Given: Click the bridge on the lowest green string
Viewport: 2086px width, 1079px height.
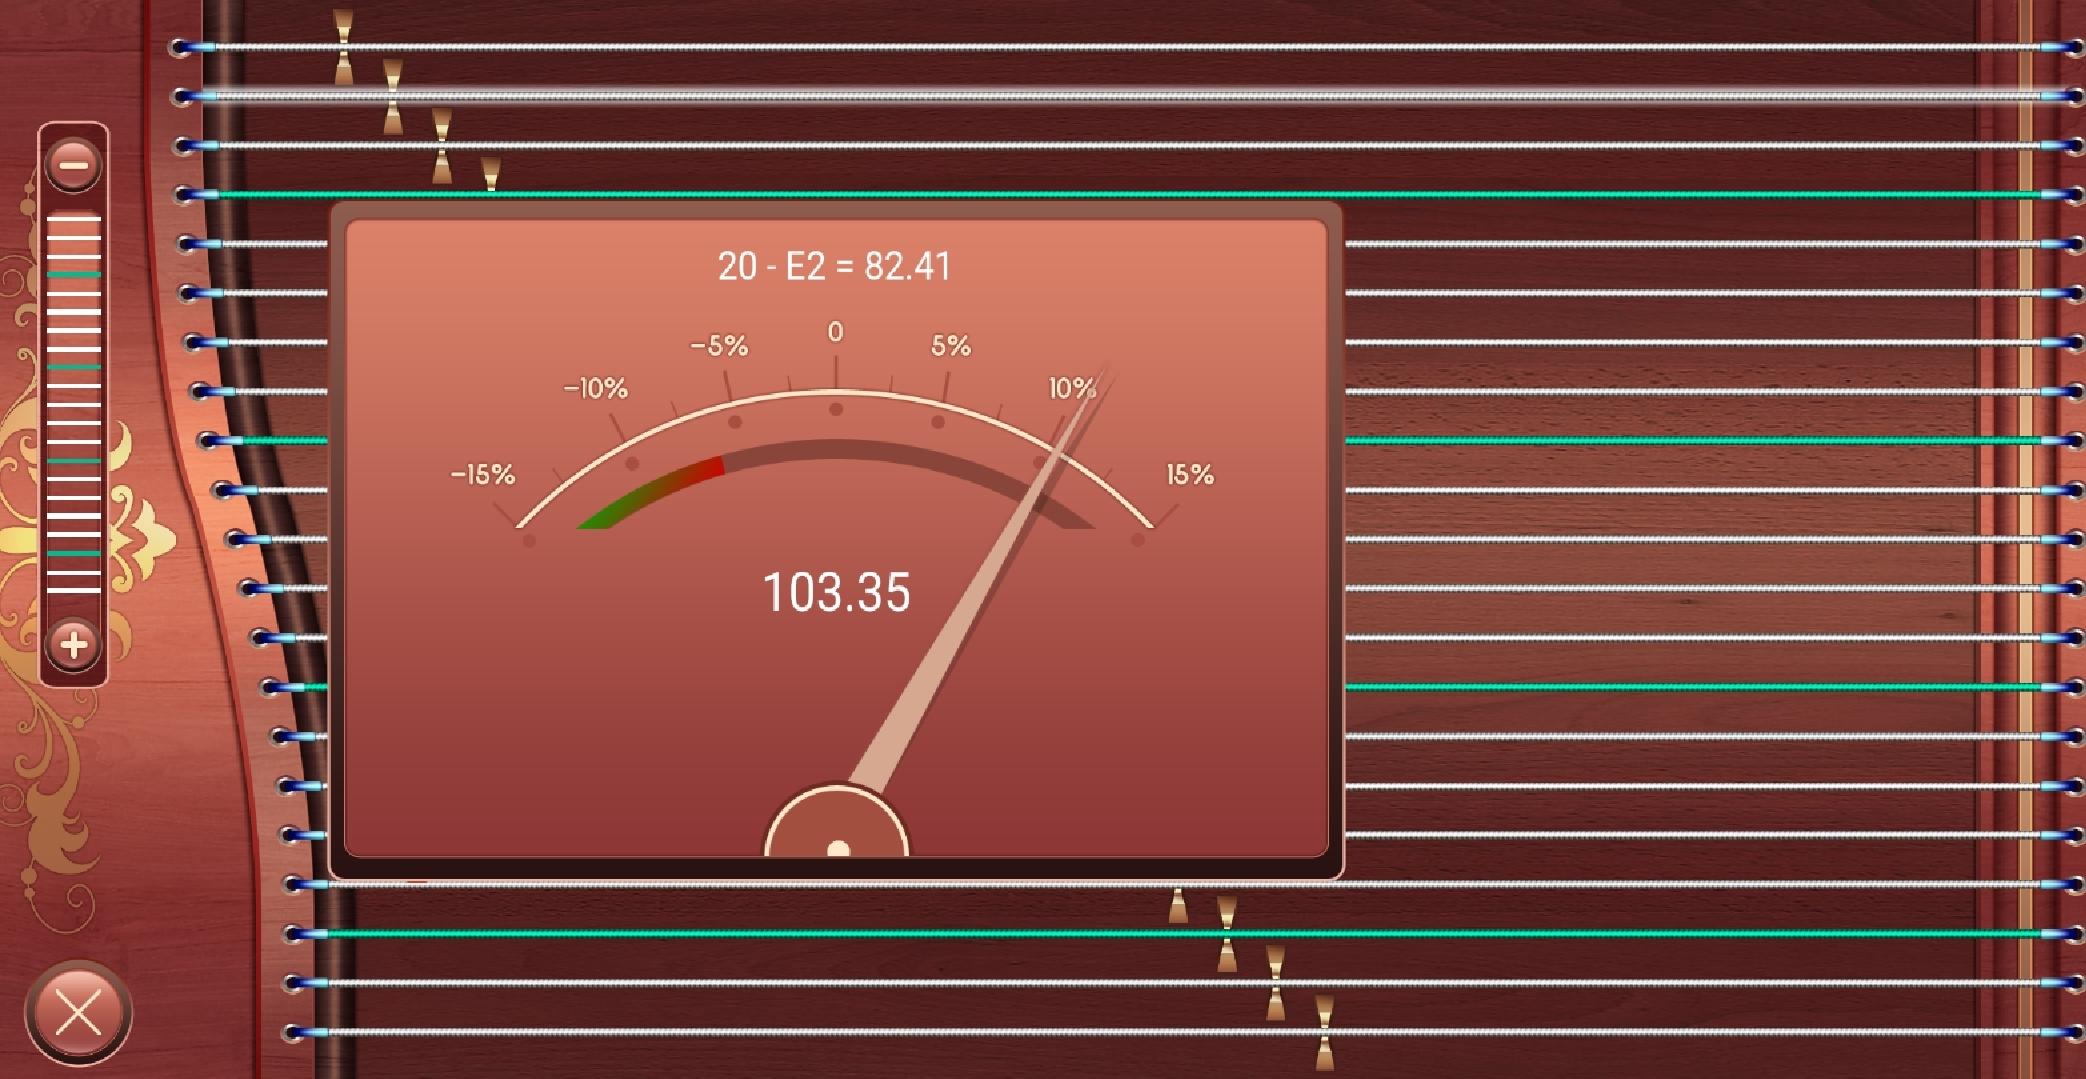Looking at the screenshot, I should (1227, 934).
